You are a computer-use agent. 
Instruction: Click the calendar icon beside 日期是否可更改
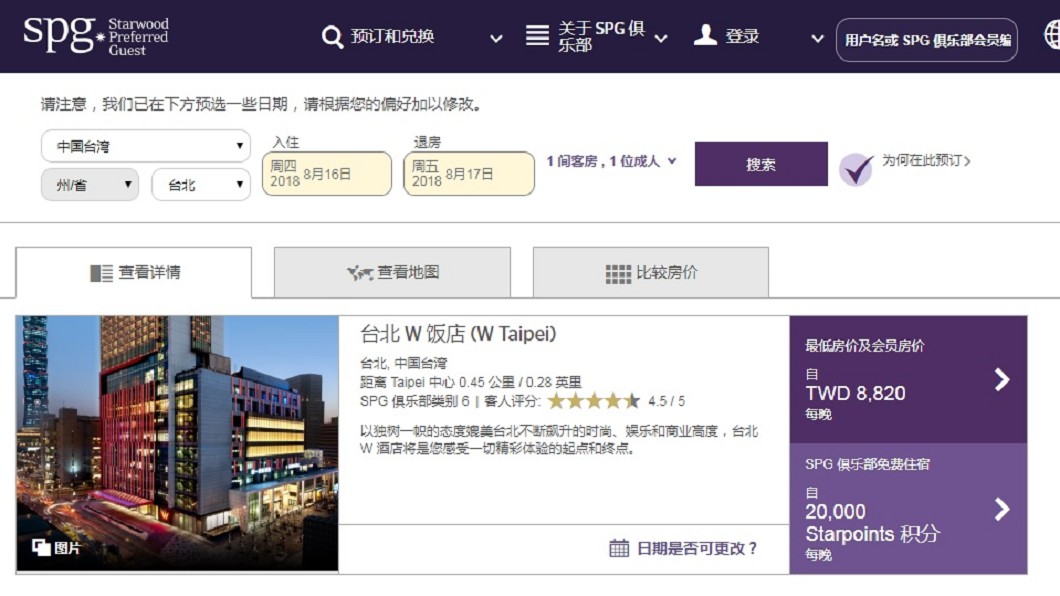tap(619, 547)
